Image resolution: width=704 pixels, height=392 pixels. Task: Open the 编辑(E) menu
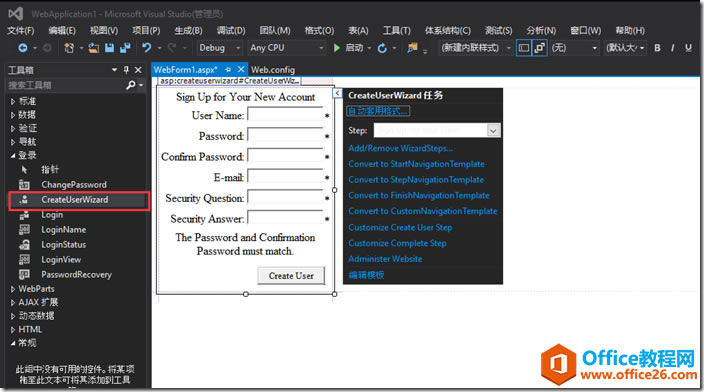tap(62, 31)
